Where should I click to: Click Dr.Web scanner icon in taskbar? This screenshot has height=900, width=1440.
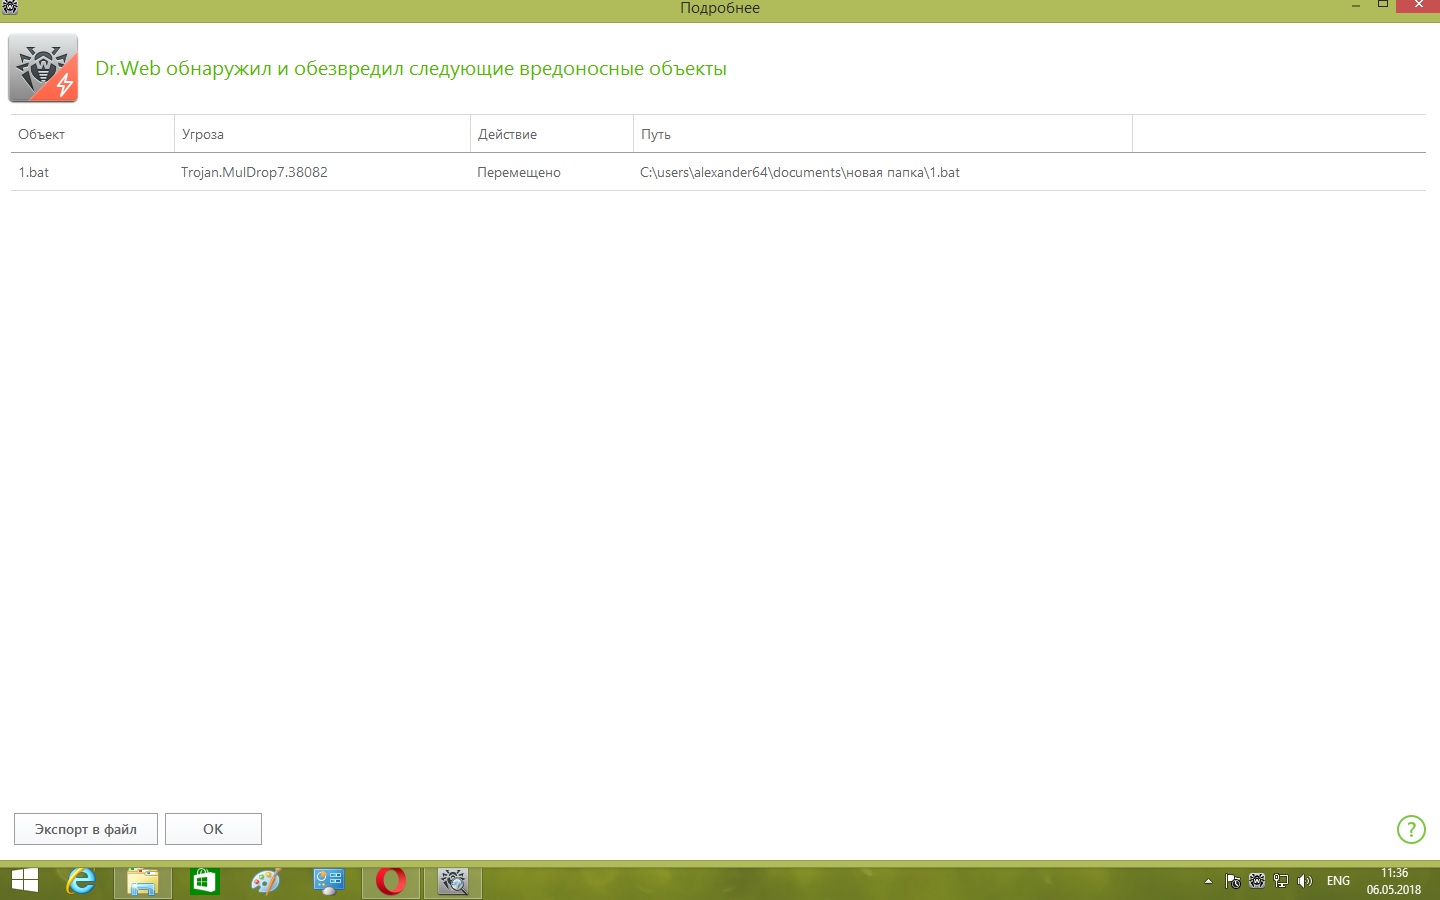(453, 881)
